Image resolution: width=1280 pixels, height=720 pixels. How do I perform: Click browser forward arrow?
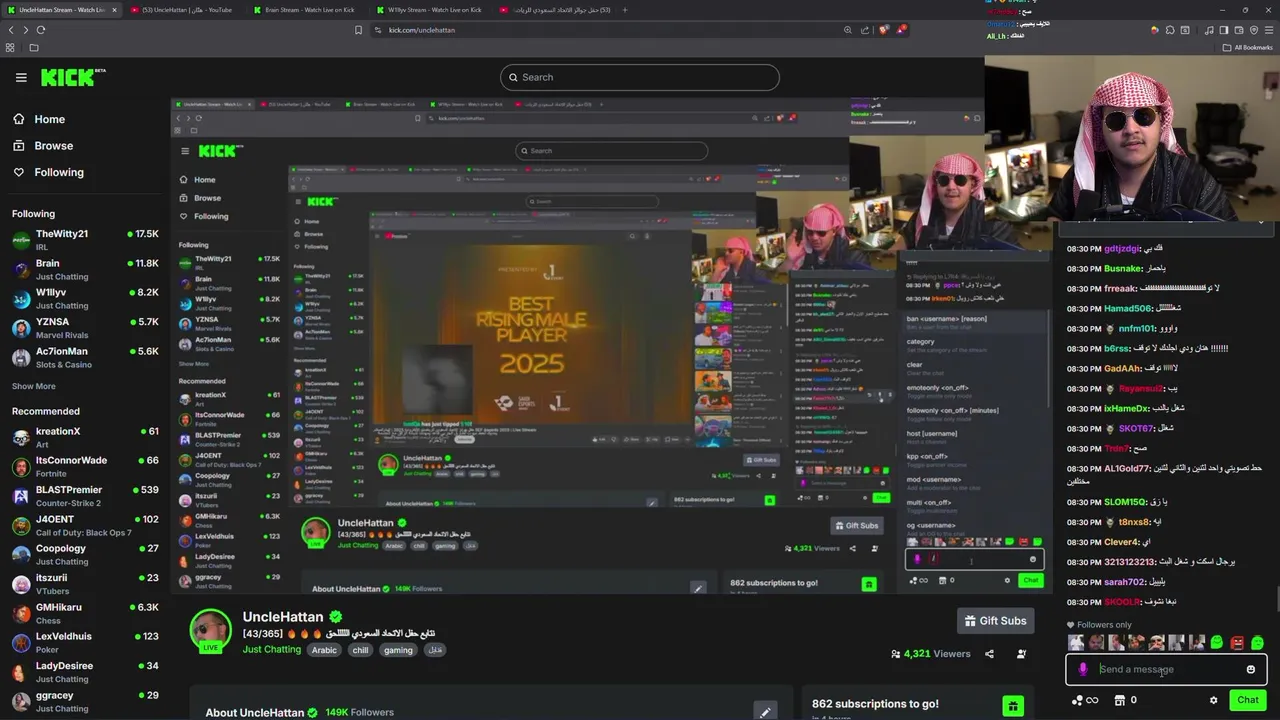click(x=26, y=30)
